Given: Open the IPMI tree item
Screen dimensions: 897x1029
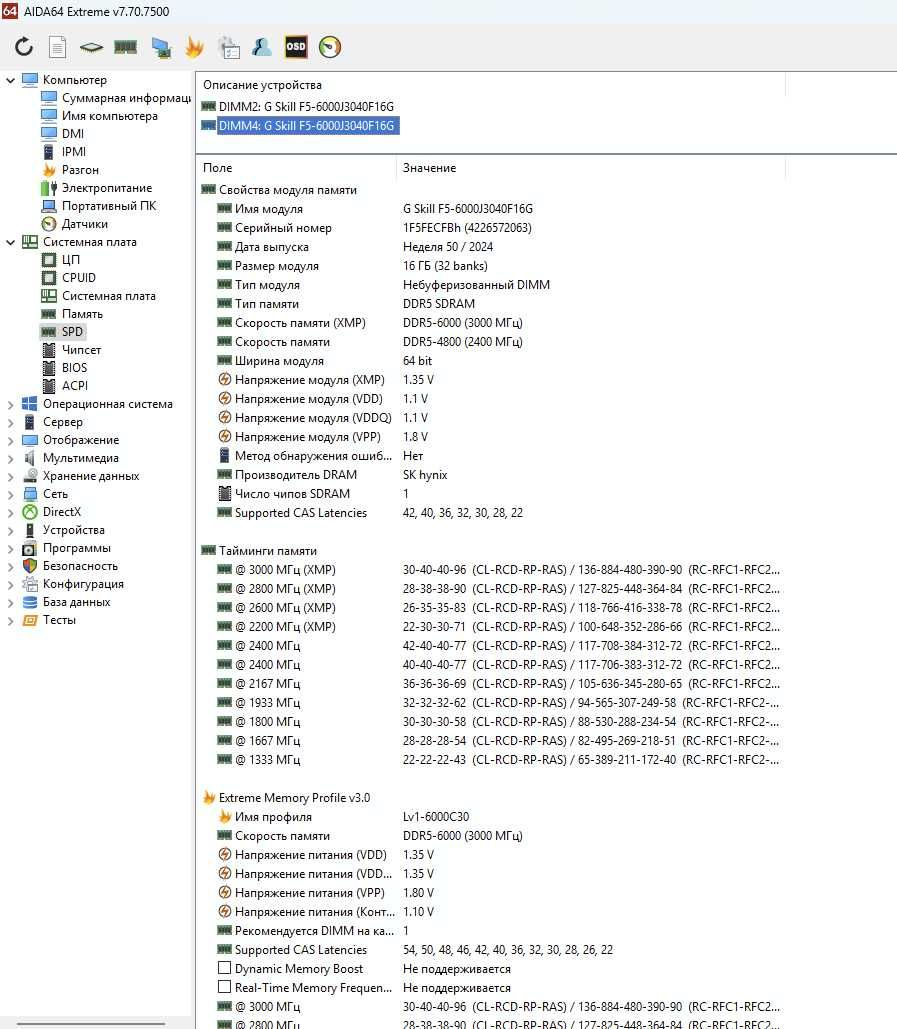Looking at the screenshot, I should (x=73, y=152).
